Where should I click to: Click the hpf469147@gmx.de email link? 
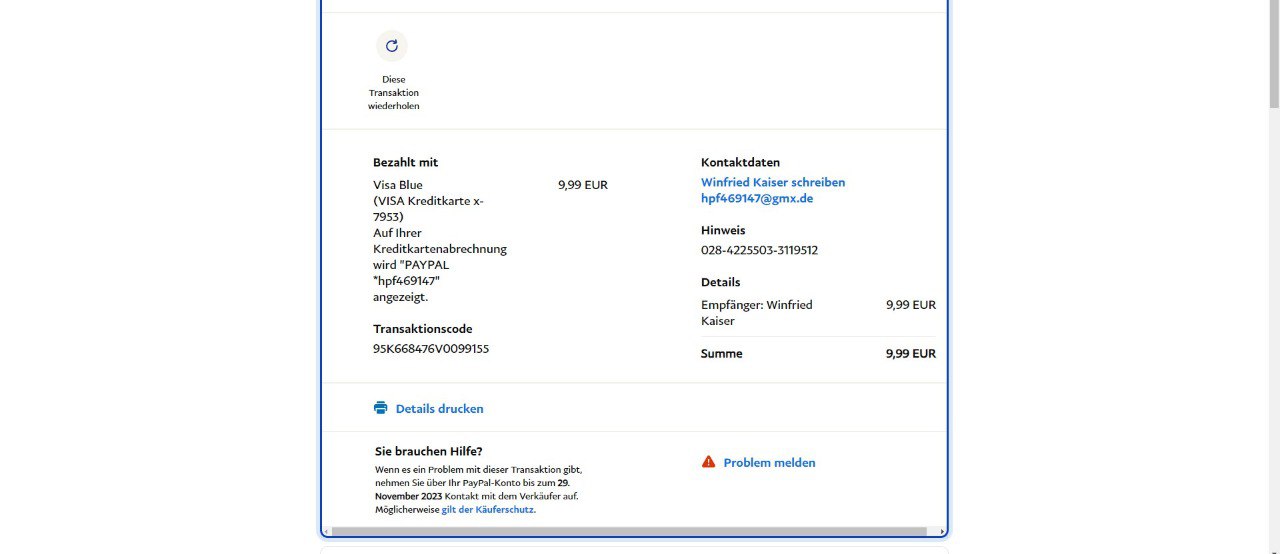tap(756, 198)
